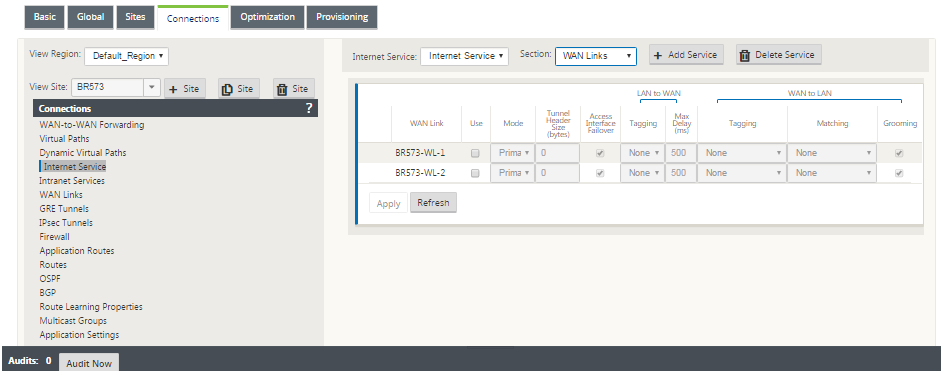The width and height of the screenshot is (941, 371).
Task: Toggle Access Interface Failover for BR573-WL-2
Action: [x=600, y=173]
